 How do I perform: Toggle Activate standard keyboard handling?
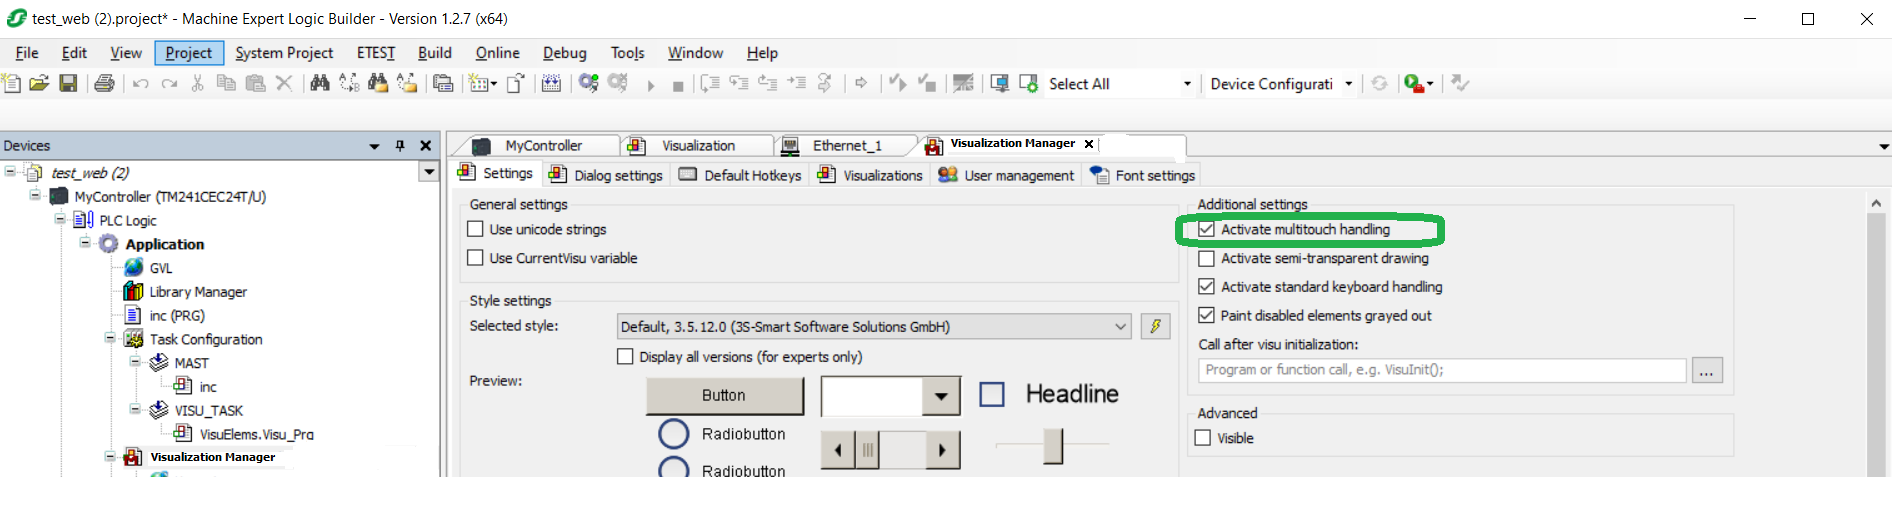tap(1207, 287)
